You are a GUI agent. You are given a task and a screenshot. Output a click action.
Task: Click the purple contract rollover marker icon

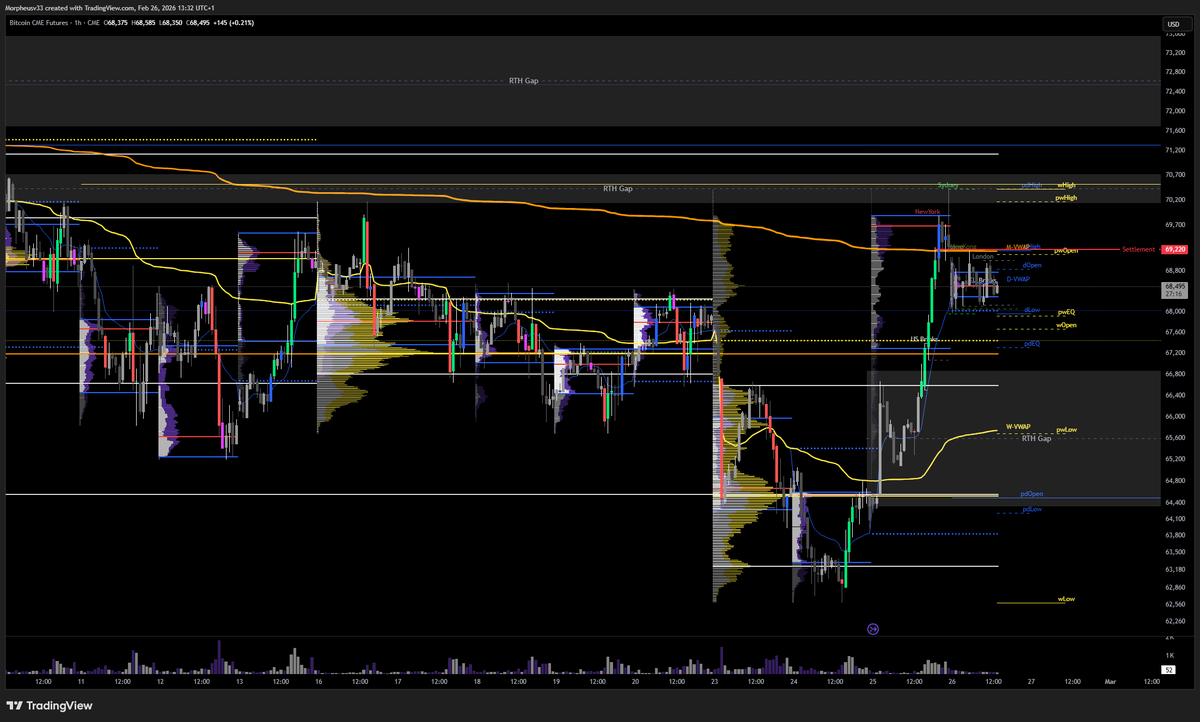pos(872,629)
